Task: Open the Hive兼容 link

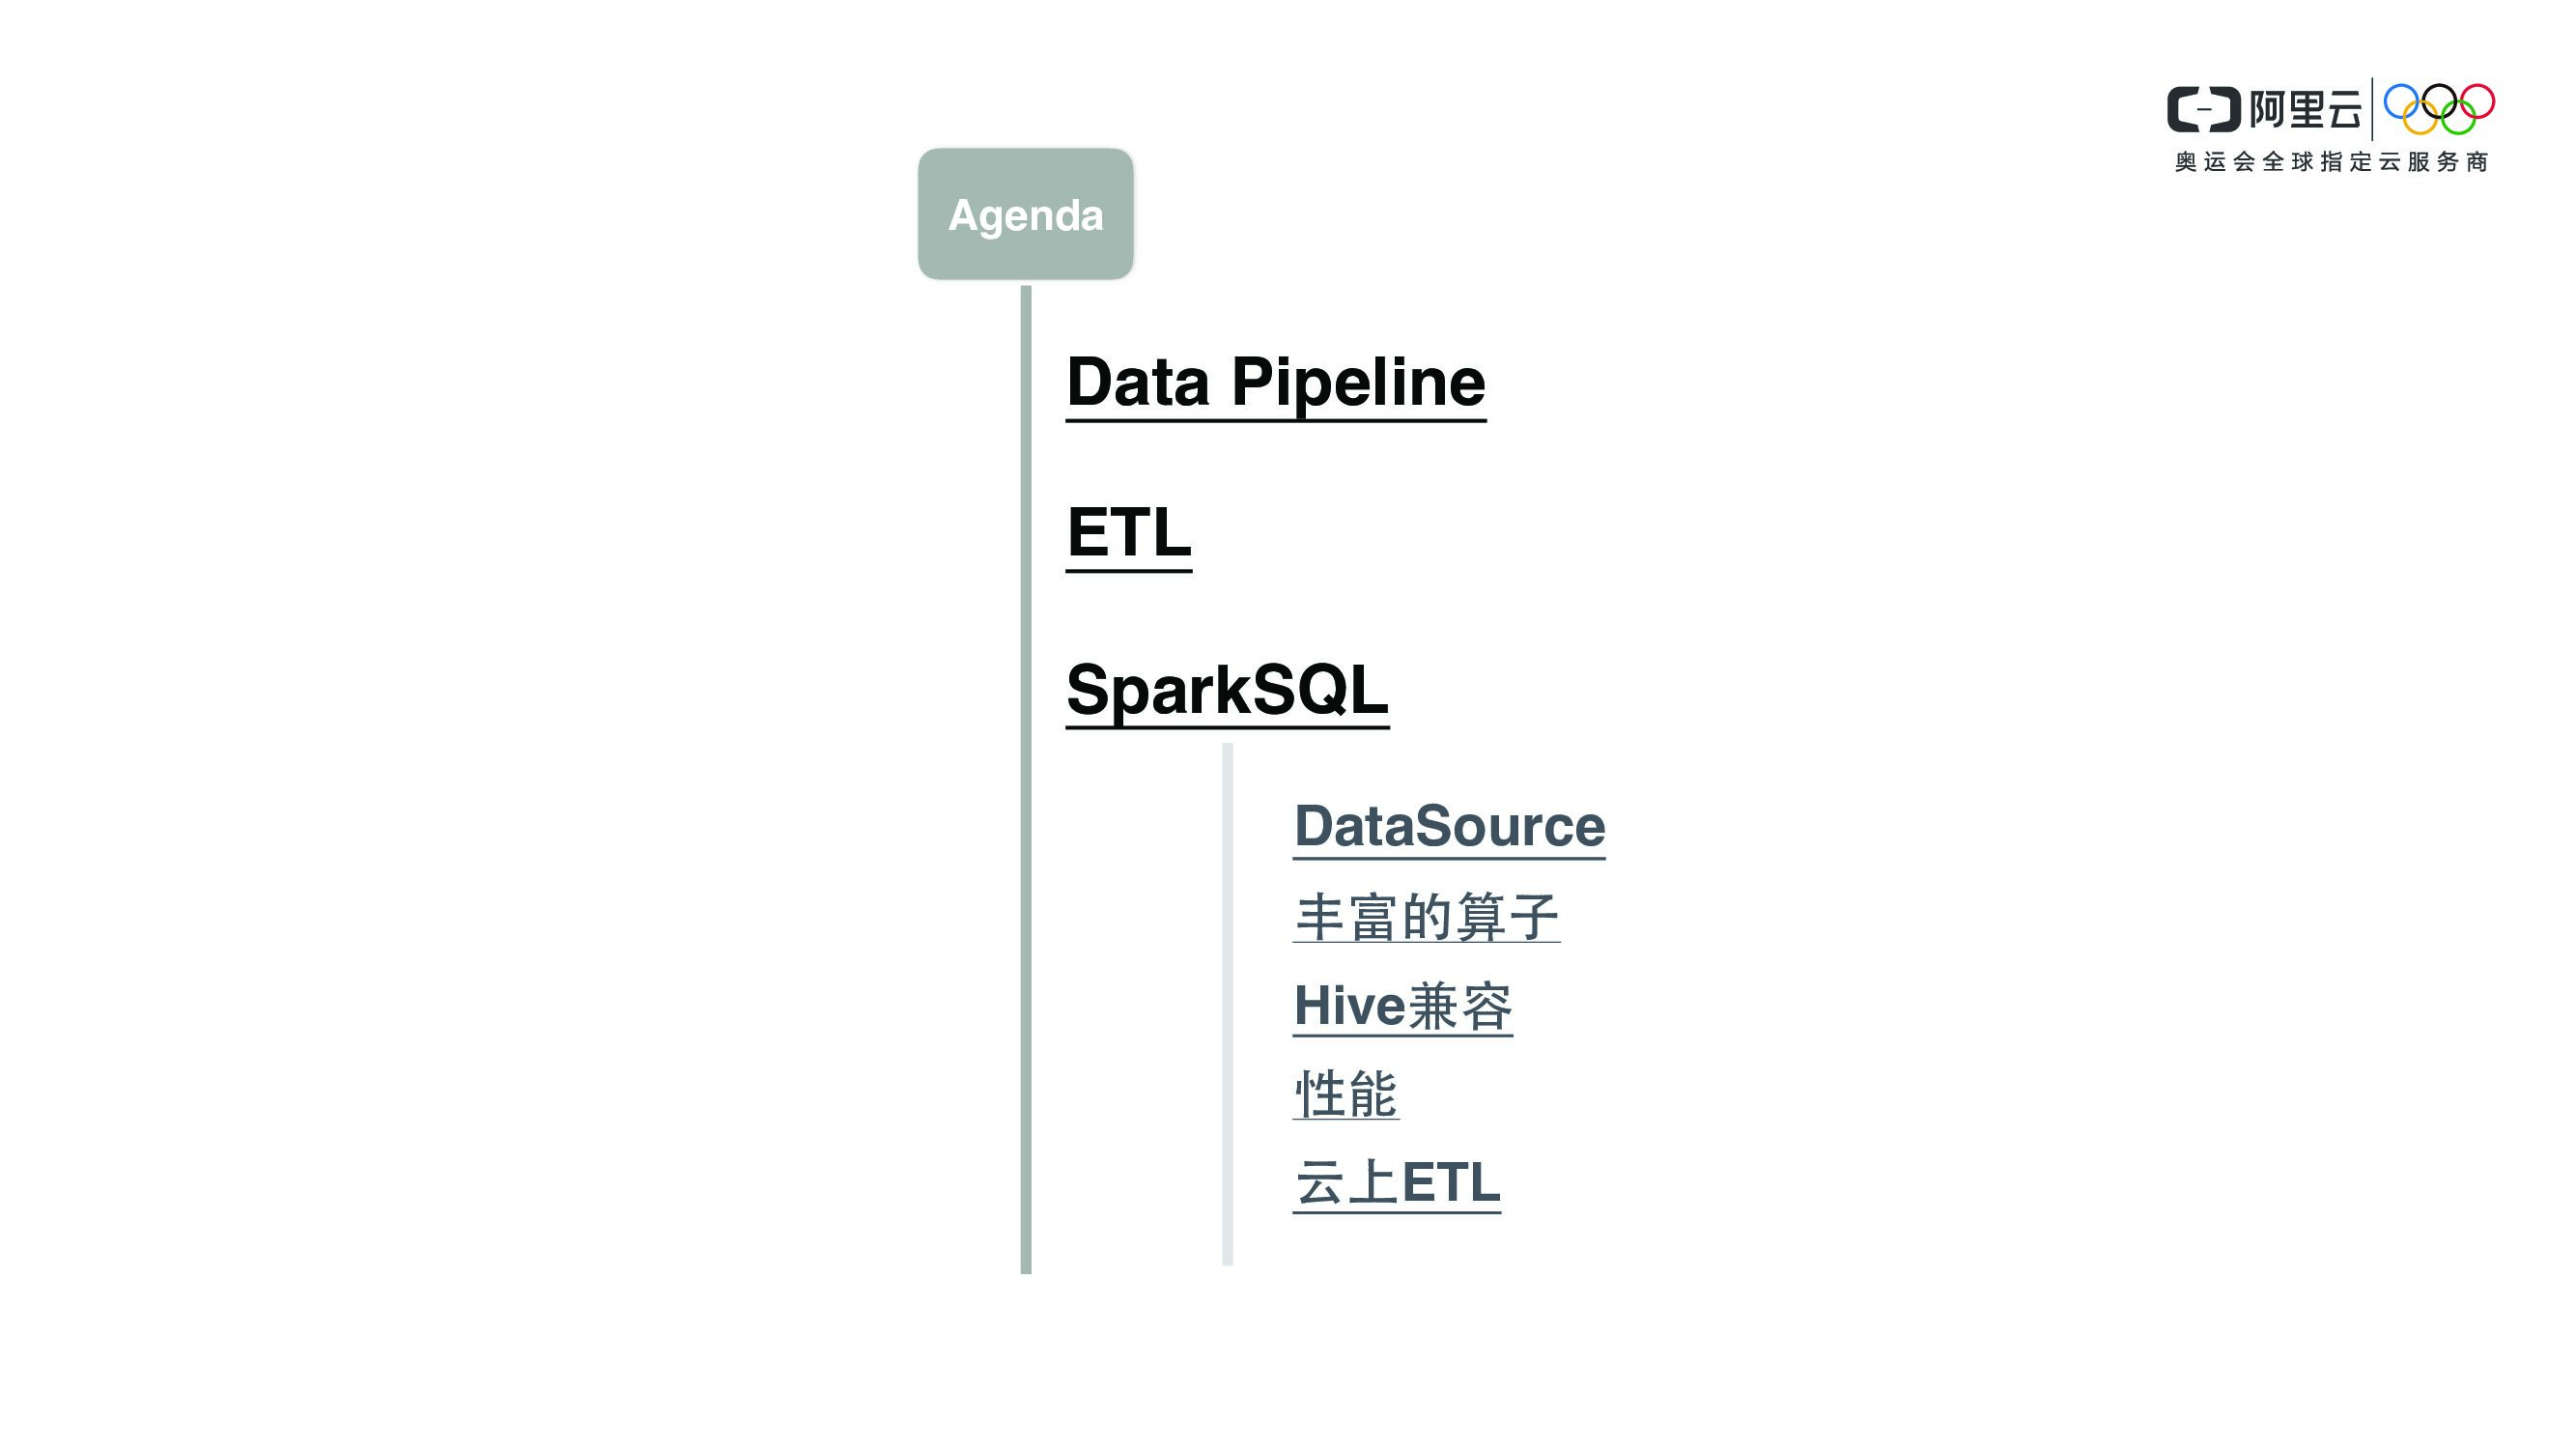Action: coord(1402,1006)
